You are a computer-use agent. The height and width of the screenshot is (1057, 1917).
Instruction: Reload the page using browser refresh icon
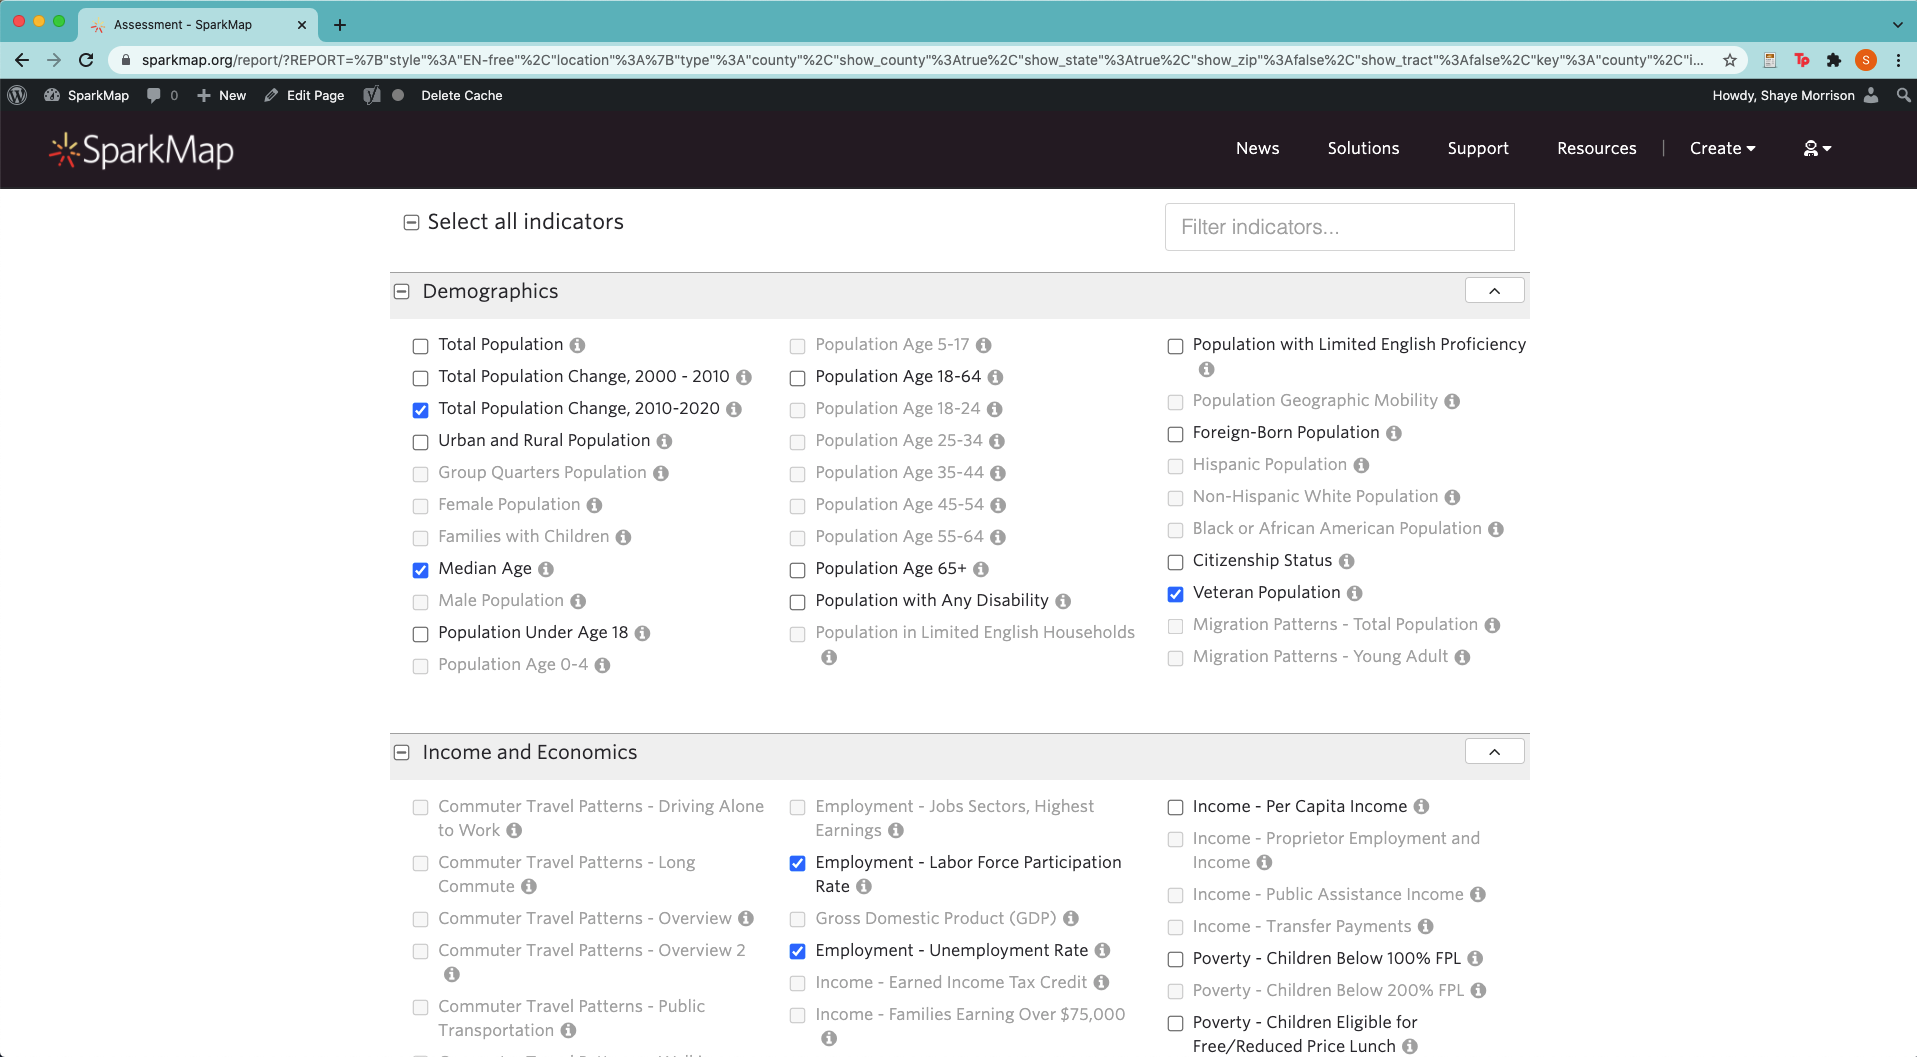click(x=86, y=60)
